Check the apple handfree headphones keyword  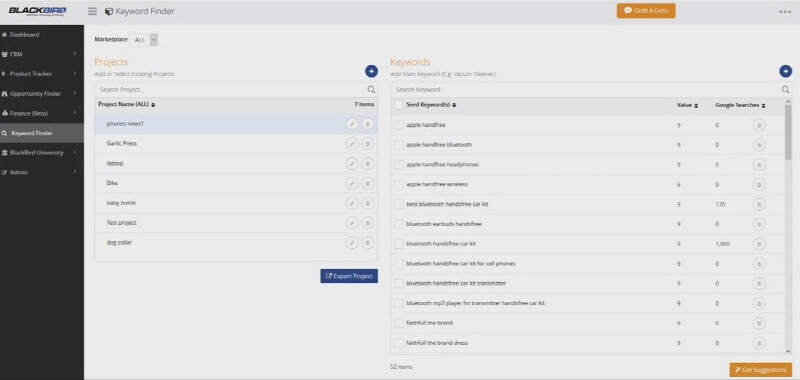pos(398,165)
